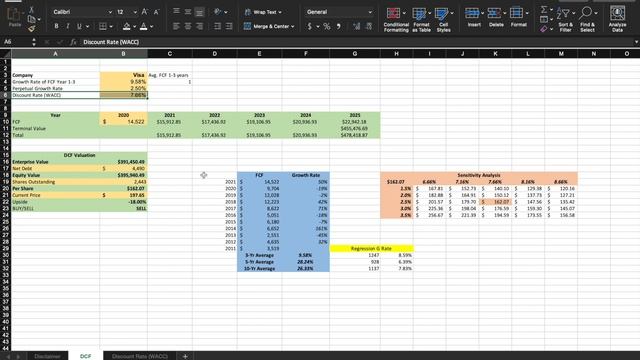Toggle Bold formatting
Image resolution: width=640 pixels, height=360 pixels.
click(x=56, y=26)
